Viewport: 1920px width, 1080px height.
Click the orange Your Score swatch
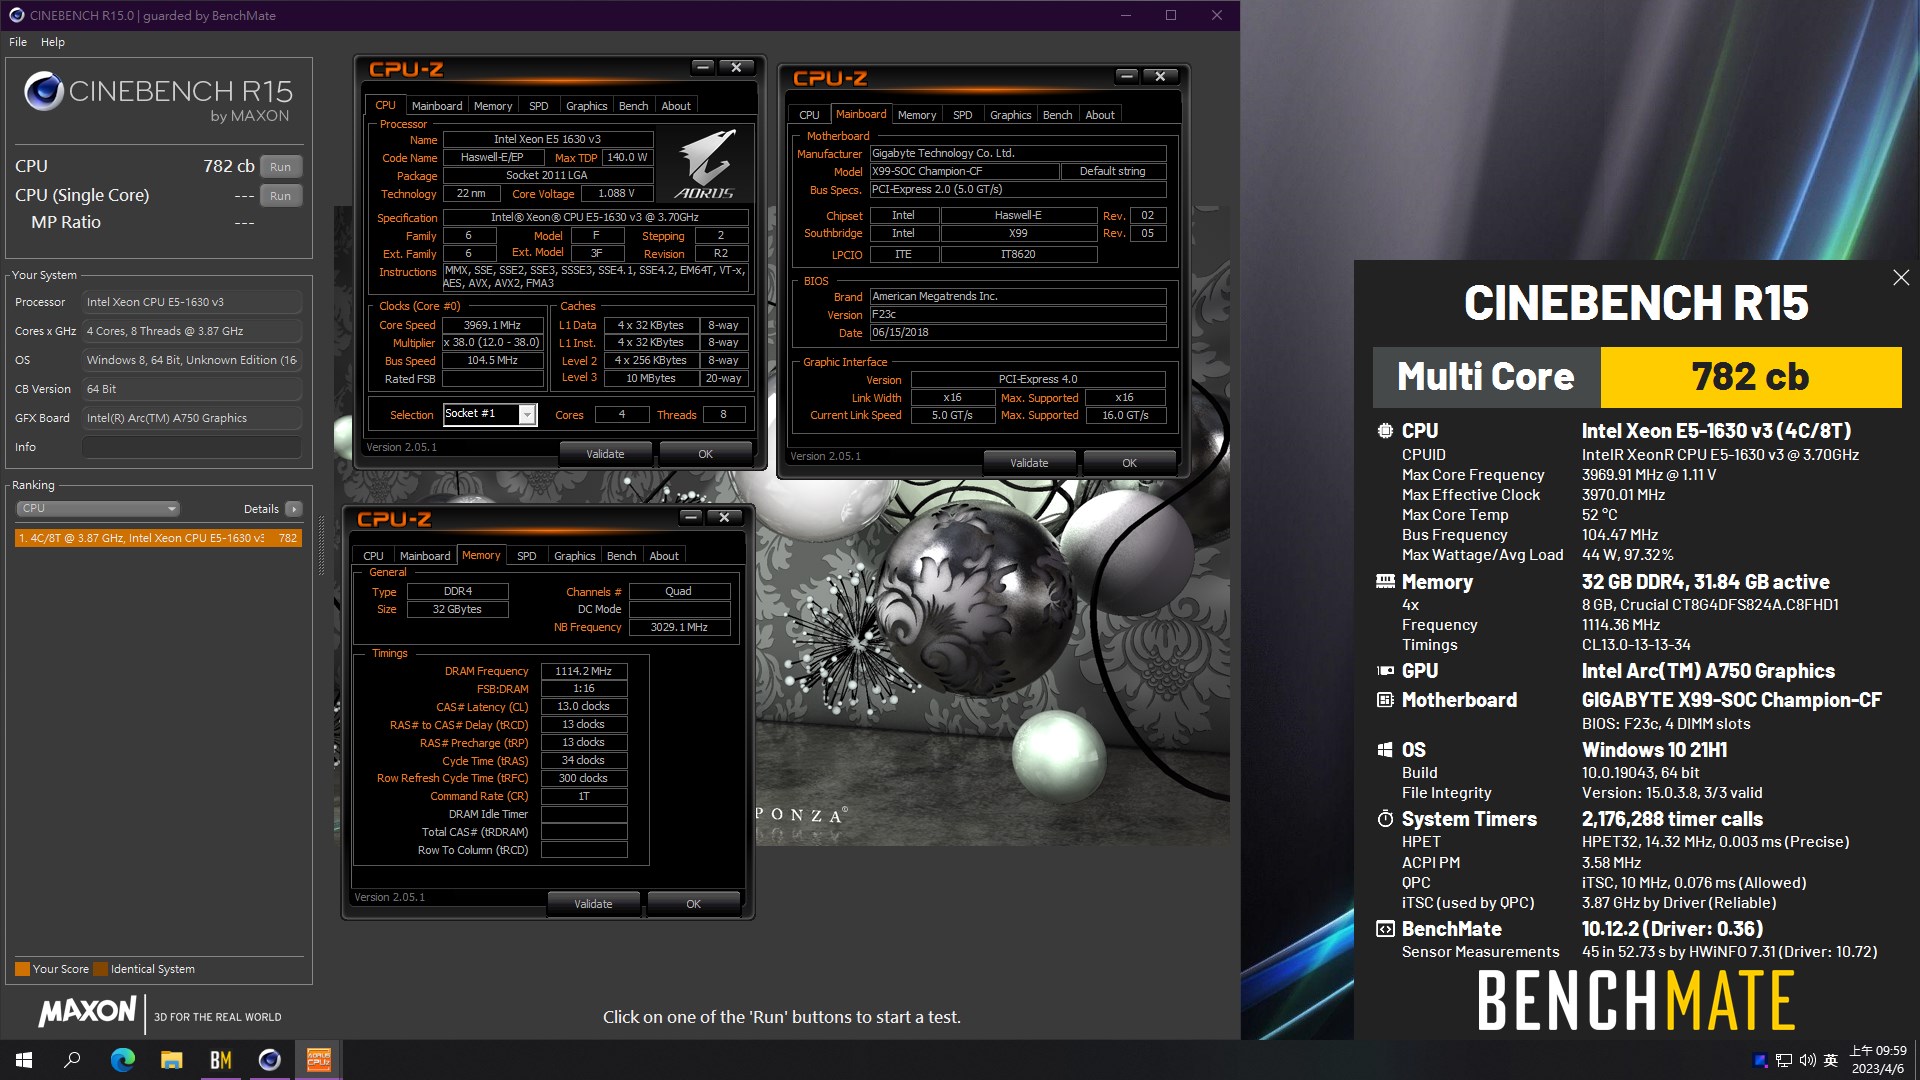pos(22,969)
